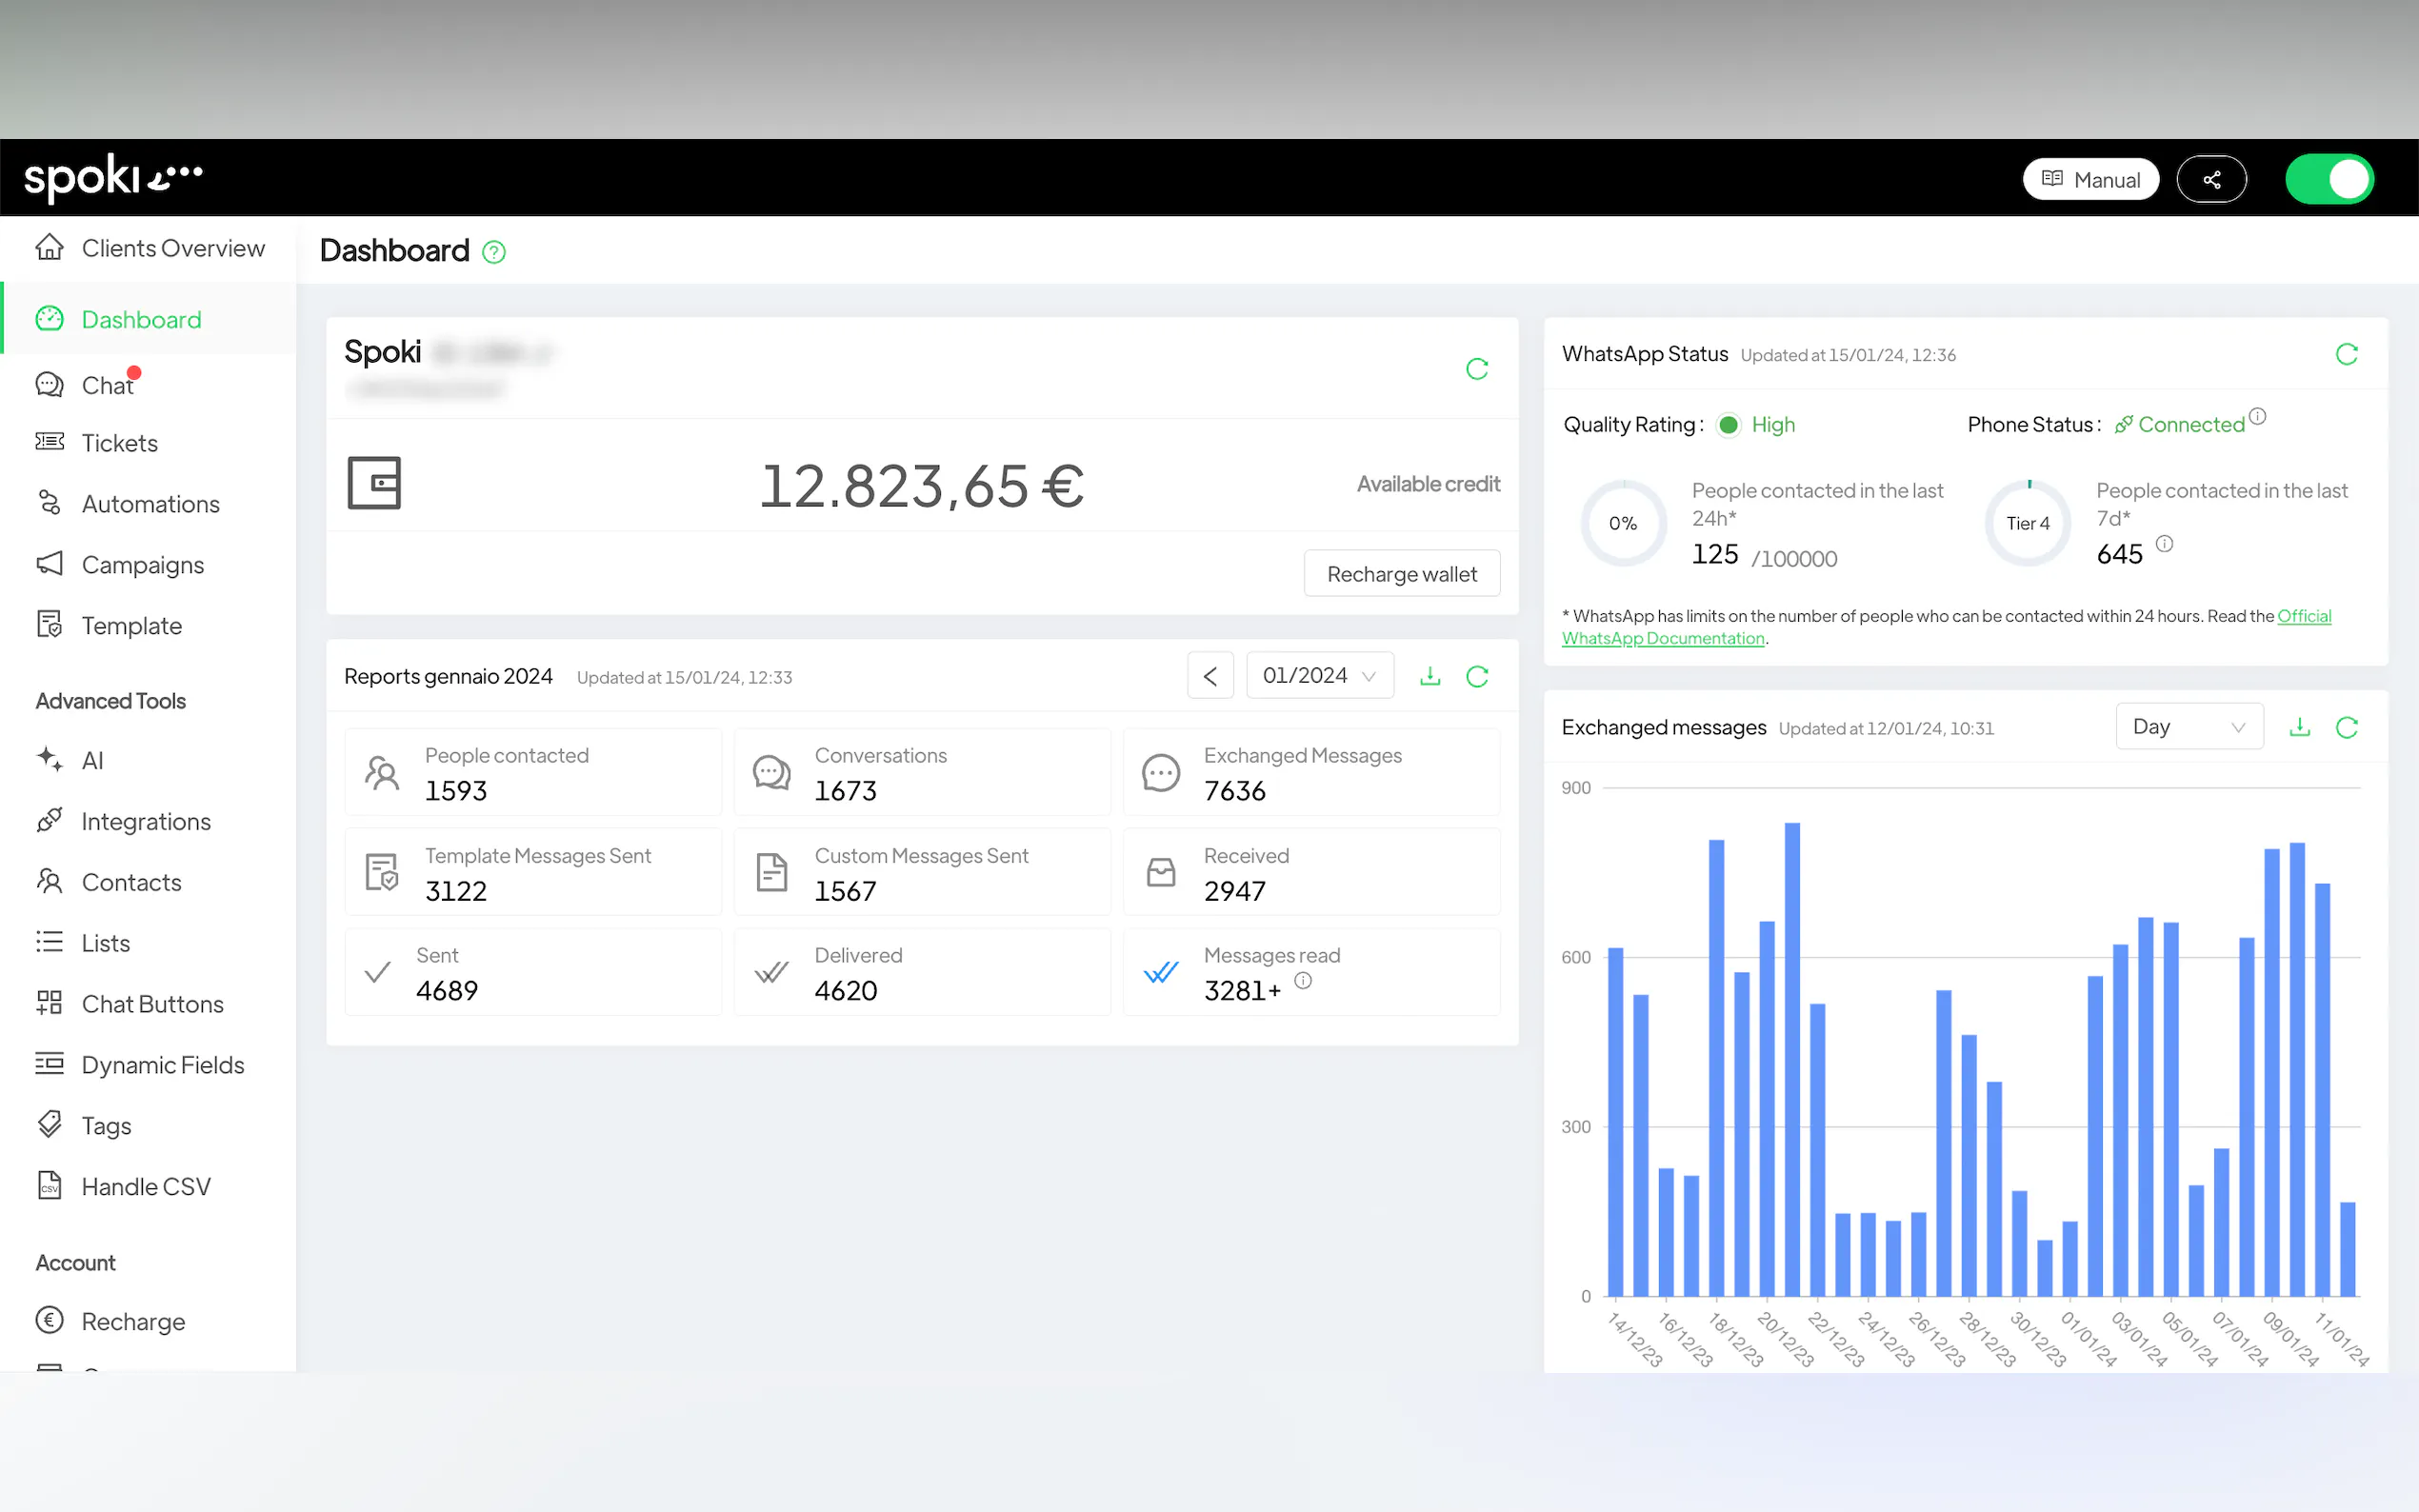Viewport: 2419px width, 1512px height.
Task: Refresh the WhatsApp Status panel
Action: pos(2346,354)
